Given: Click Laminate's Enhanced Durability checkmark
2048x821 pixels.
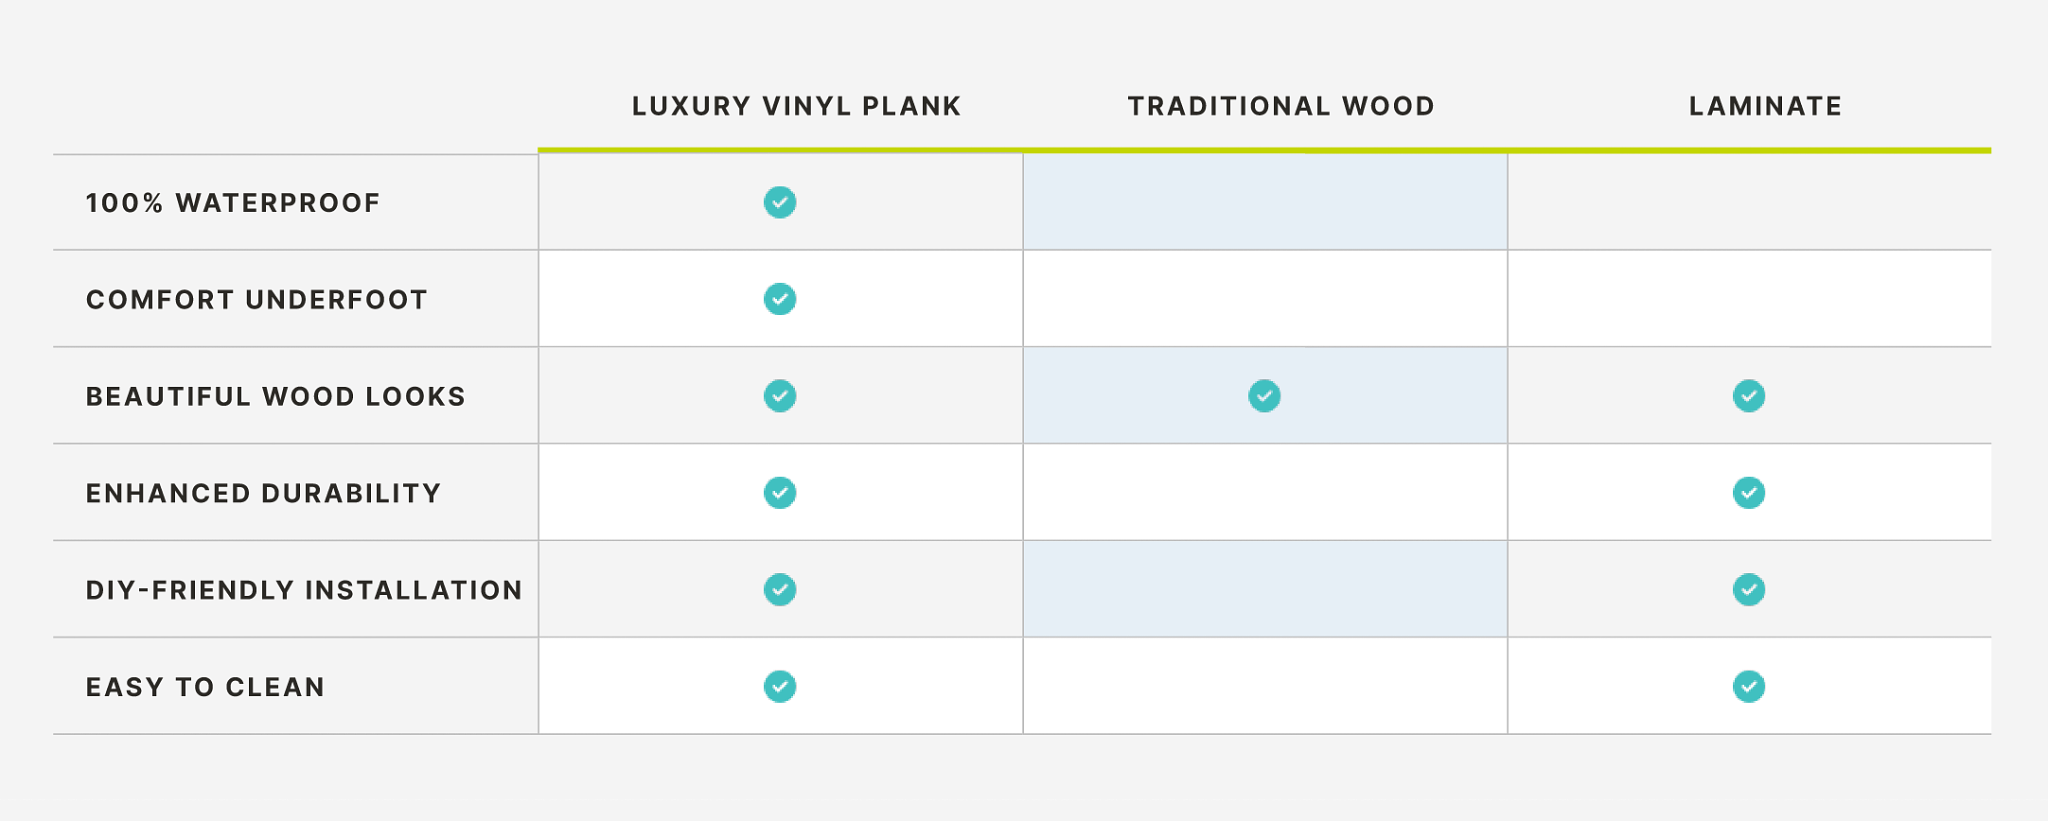Looking at the screenshot, I should [x=1749, y=493].
